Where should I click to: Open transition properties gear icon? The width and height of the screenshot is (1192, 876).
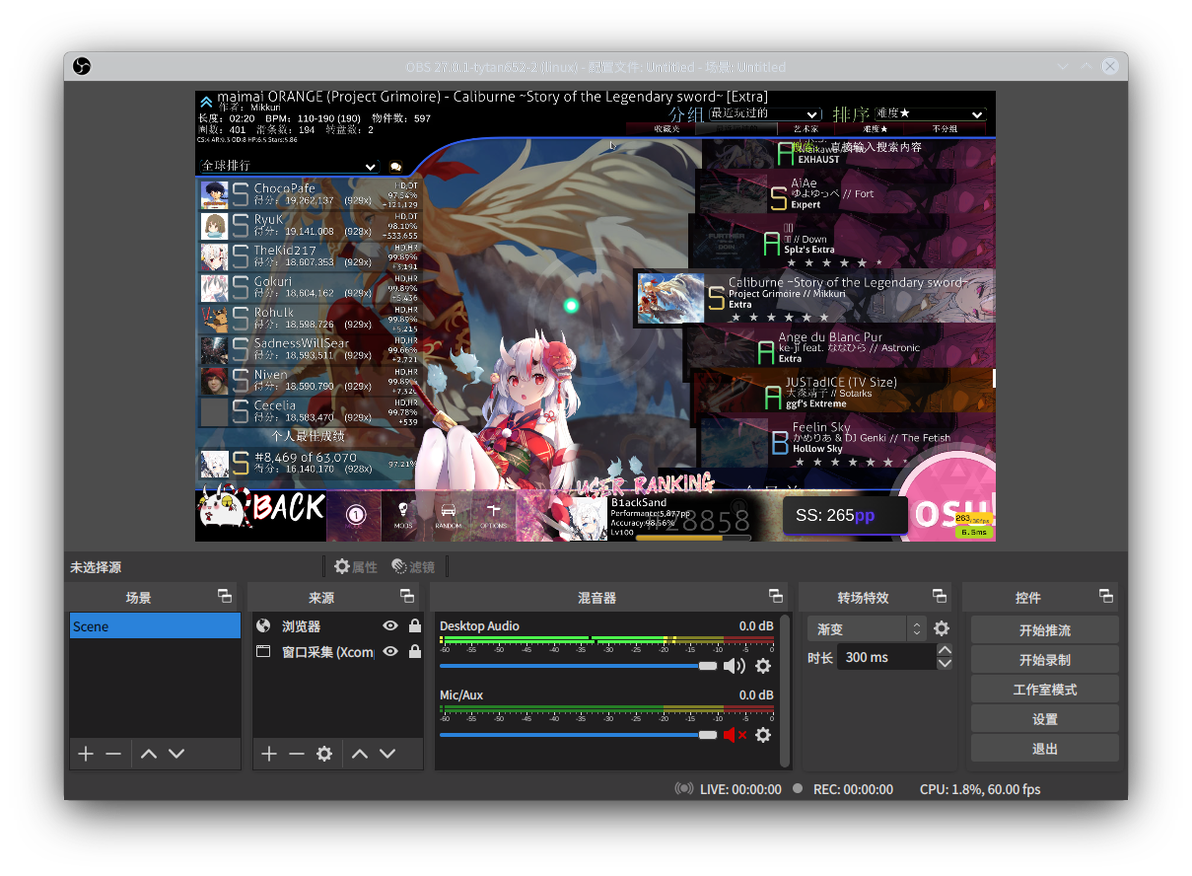(941, 629)
